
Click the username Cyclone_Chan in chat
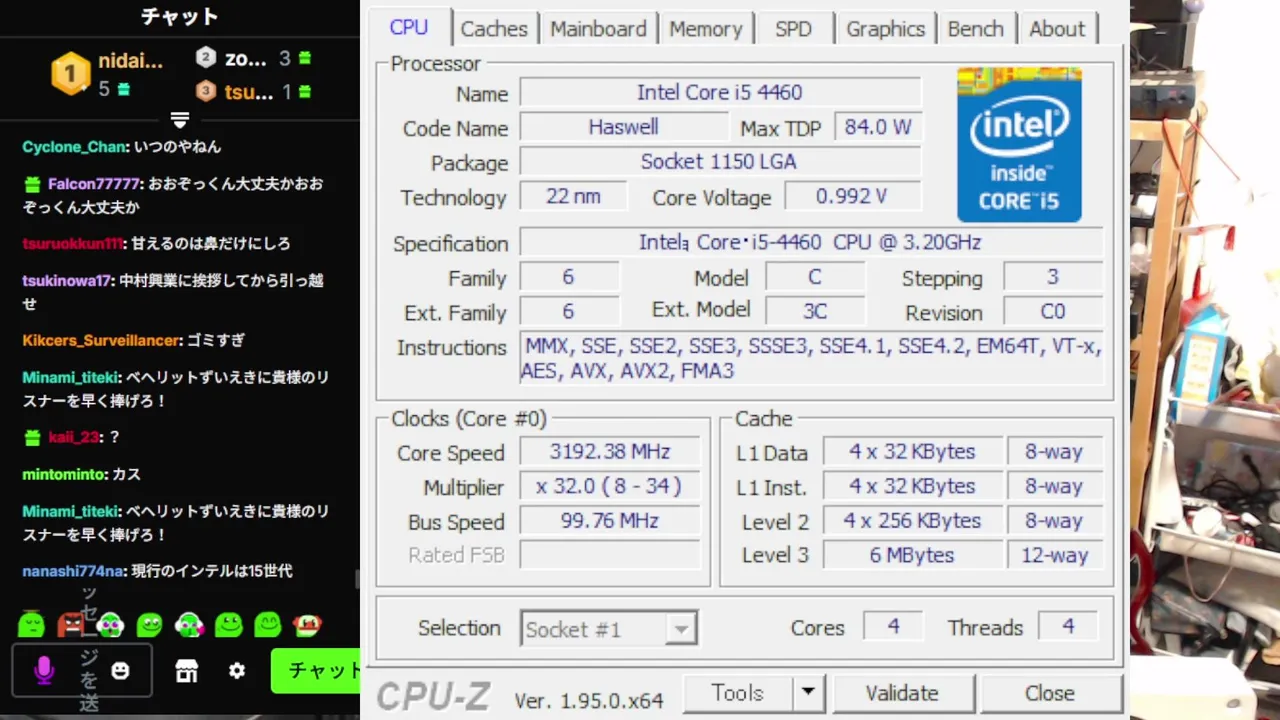tap(74, 147)
